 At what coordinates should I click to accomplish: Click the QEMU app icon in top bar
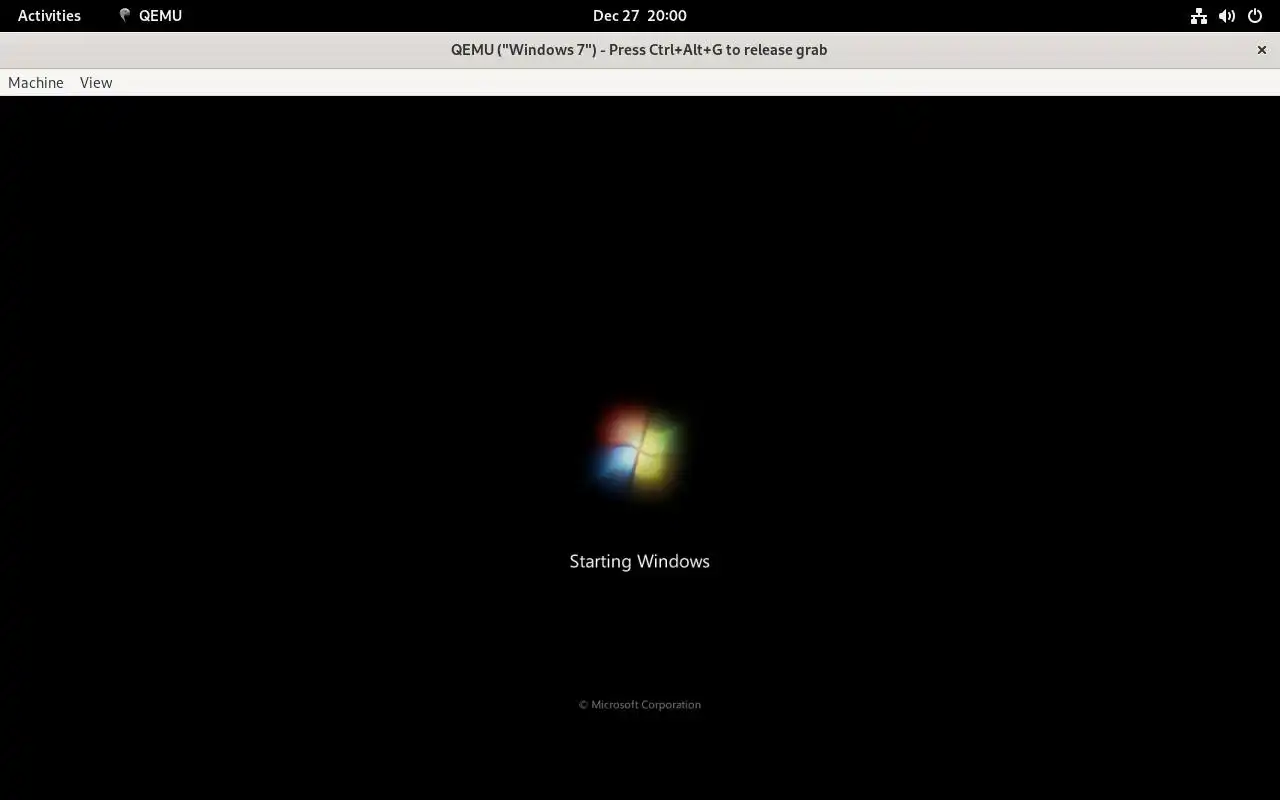[x=125, y=15]
